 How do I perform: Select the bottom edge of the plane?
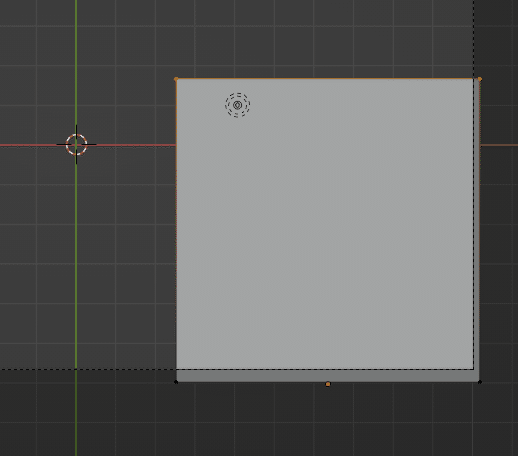coord(328,382)
